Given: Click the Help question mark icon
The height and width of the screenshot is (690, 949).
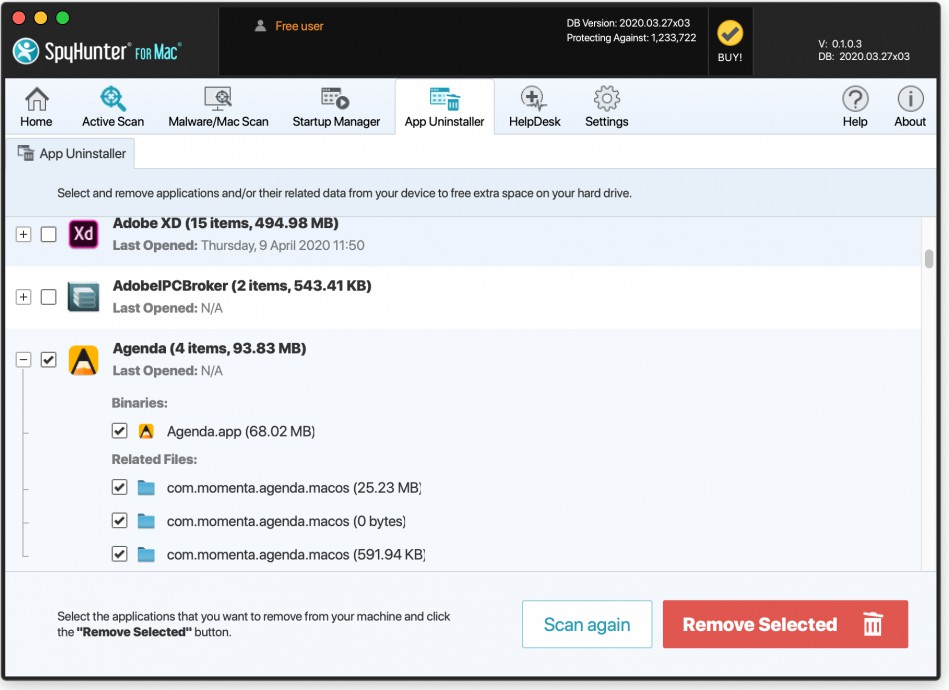Looking at the screenshot, I should [x=855, y=106].
